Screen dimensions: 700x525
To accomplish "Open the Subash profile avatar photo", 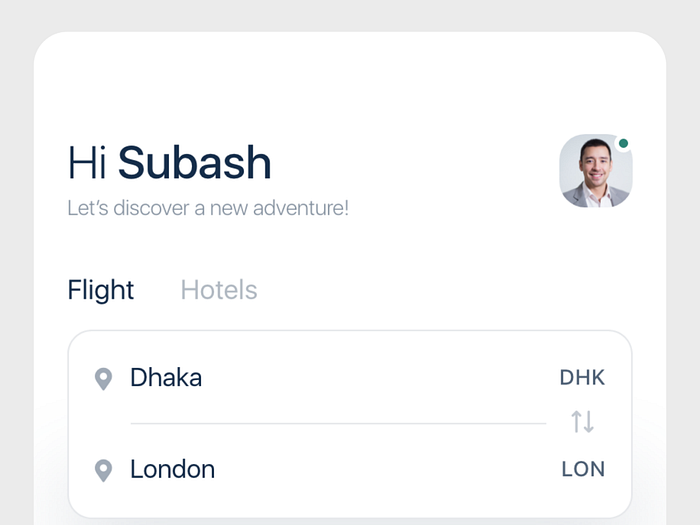I will coord(595,172).
